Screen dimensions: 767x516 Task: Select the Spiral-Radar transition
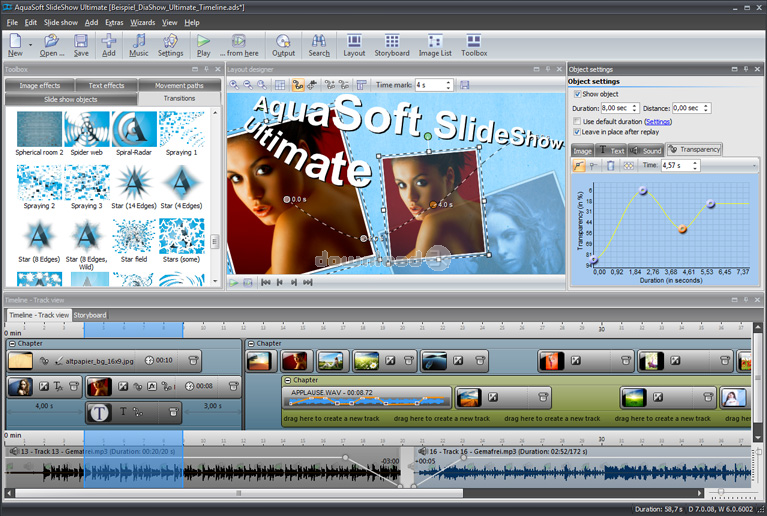point(134,134)
